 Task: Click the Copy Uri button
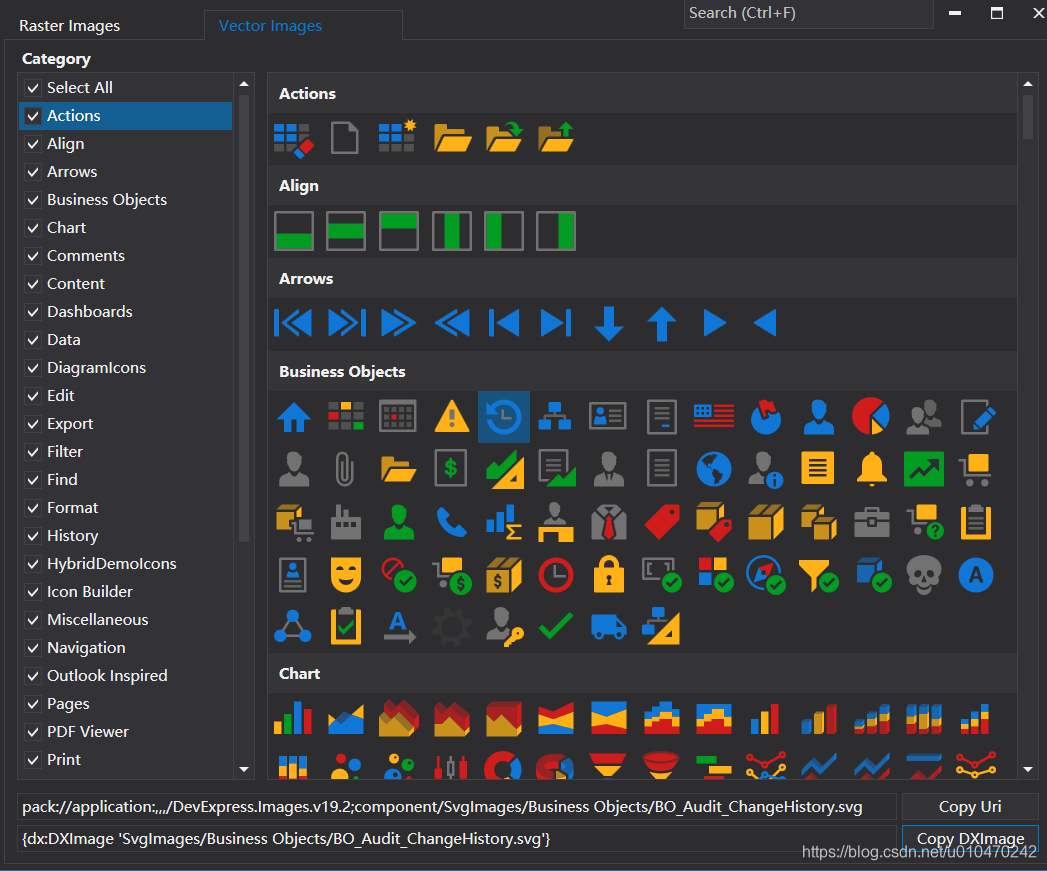[970, 806]
